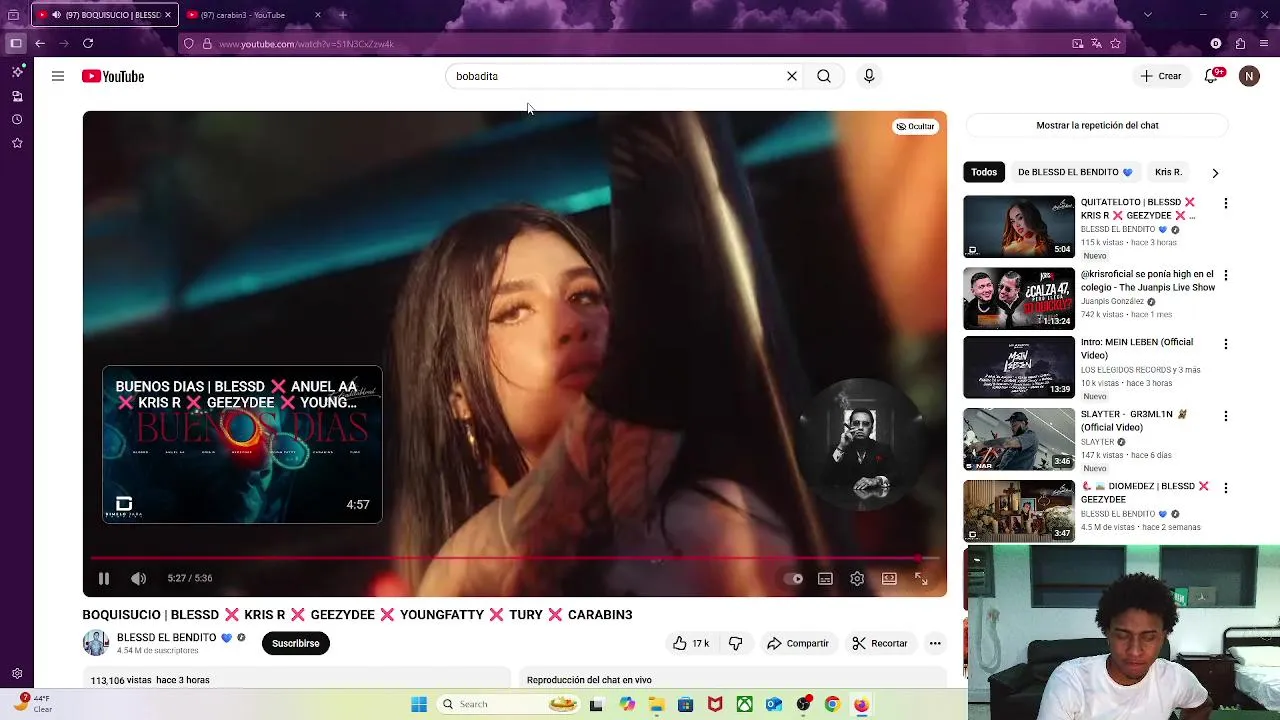Open SLAYTER - GR3ML1N video title
This screenshot has height=720, width=1280.
pyautogui.click(x=1133, y=420)
